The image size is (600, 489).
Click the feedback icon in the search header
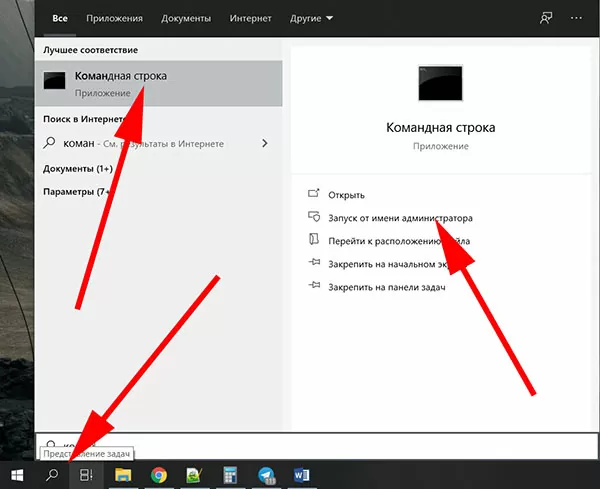coord(545,18)
